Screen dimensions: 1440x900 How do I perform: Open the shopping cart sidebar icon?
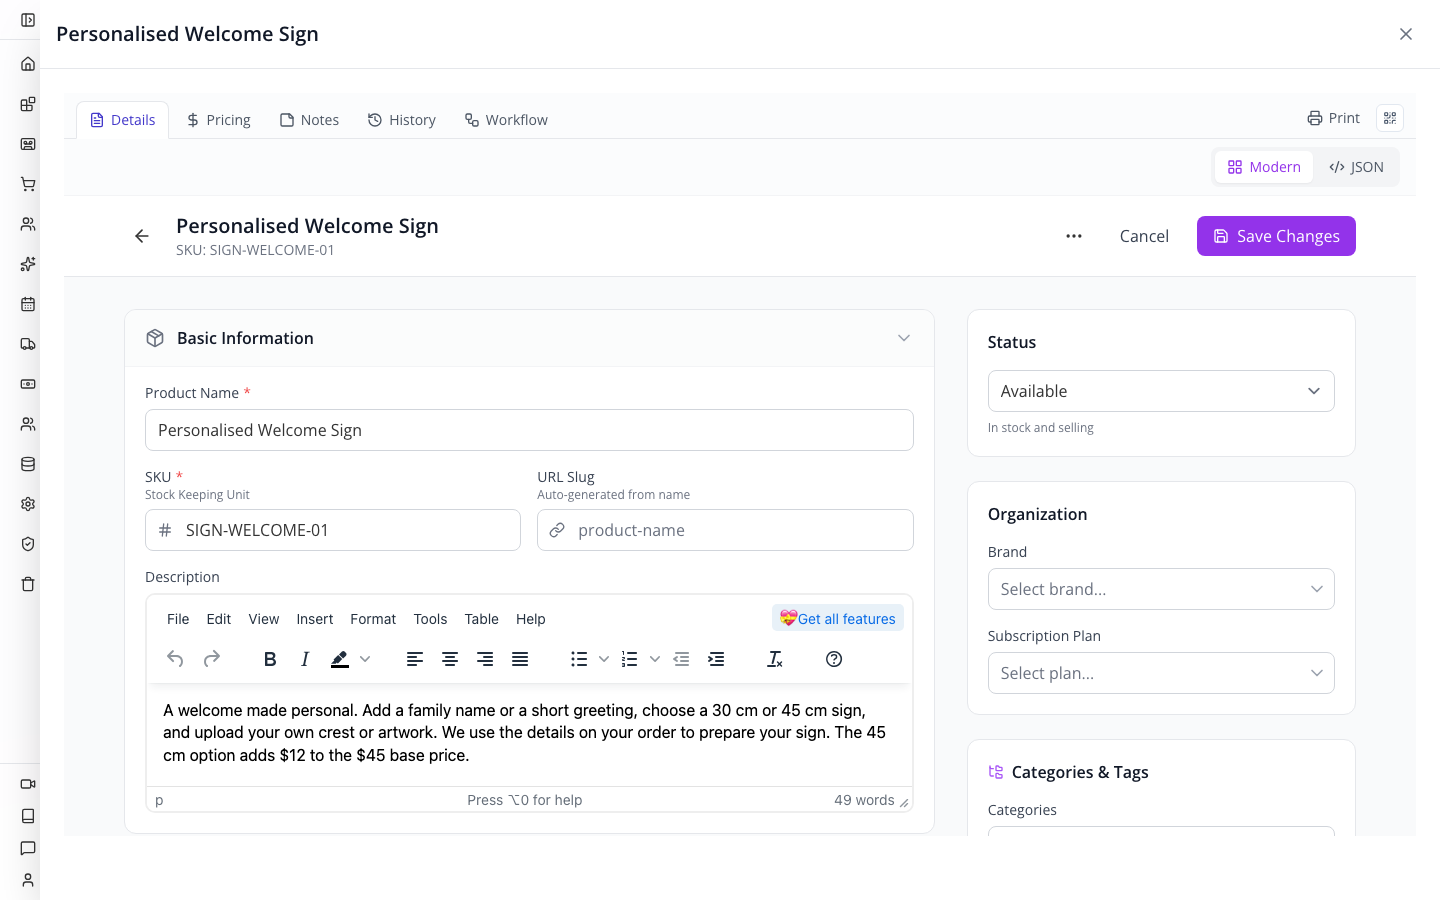point(28,184)
